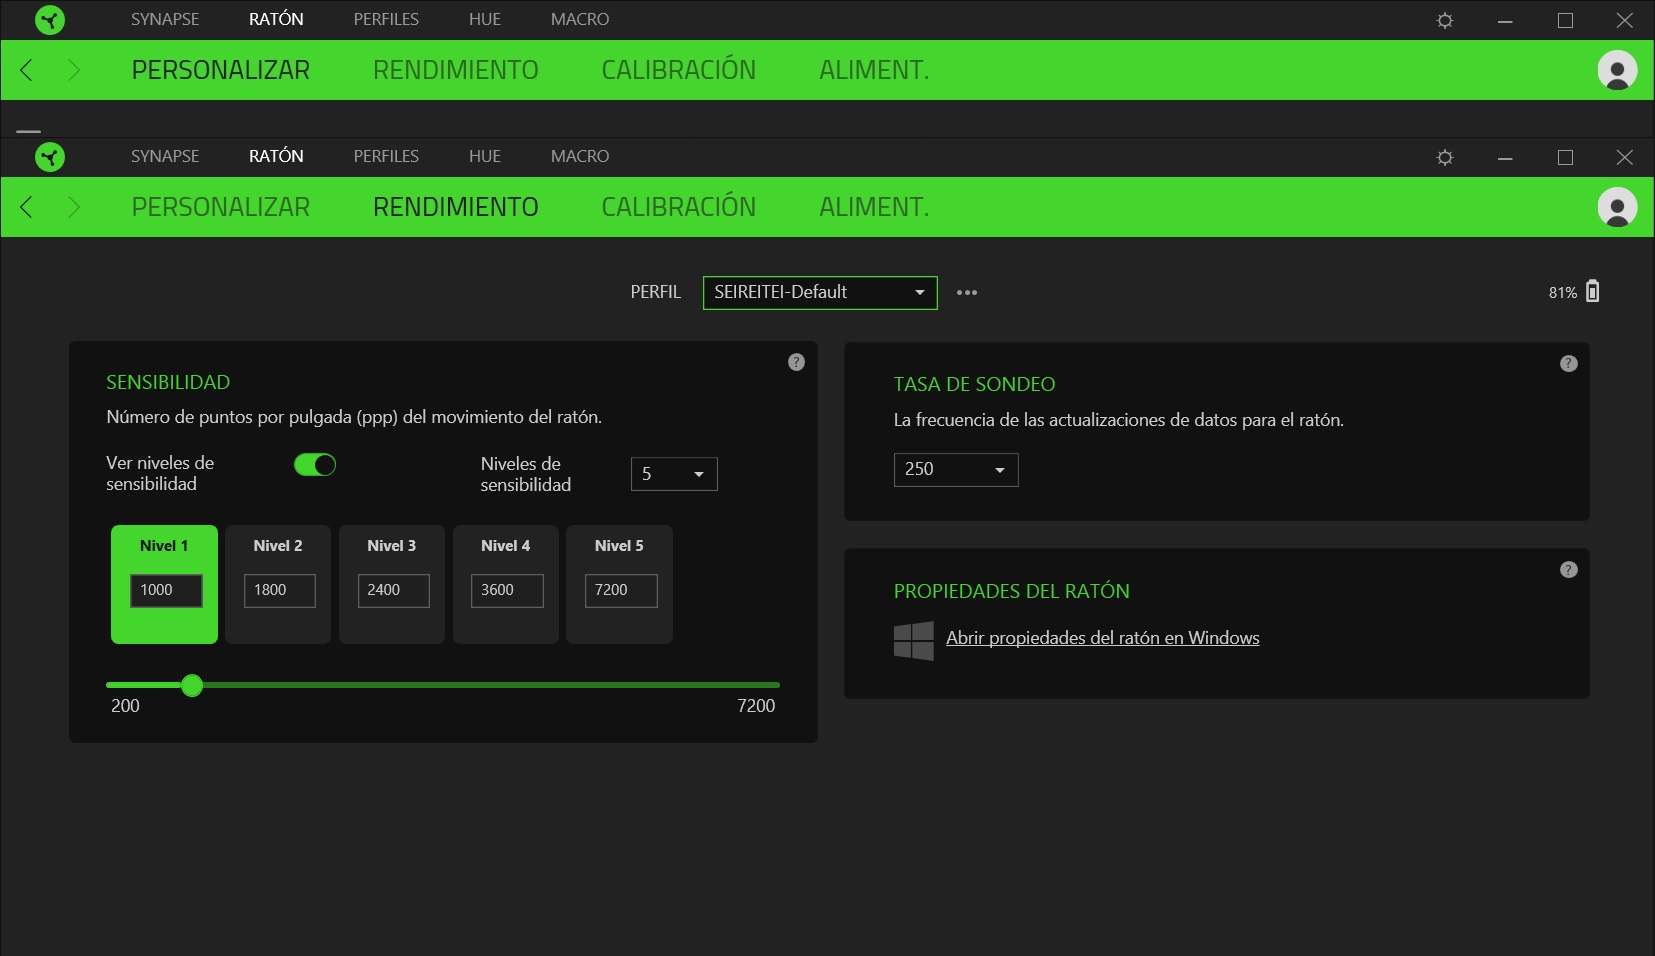Viewport: 1655px width, 956px height.
Task: Click the Nivel 2 DPI field showing 1800
Action: [280, 590]
